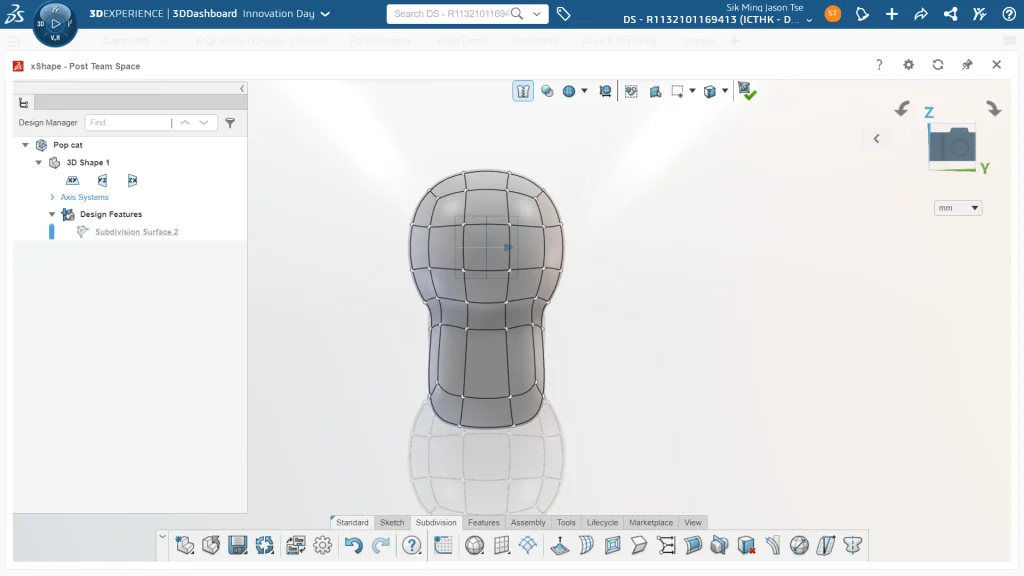Click the sphere primitive icon in Subdivision toolbar
The image size is (1024, 576).
click(x=475, y=545)
